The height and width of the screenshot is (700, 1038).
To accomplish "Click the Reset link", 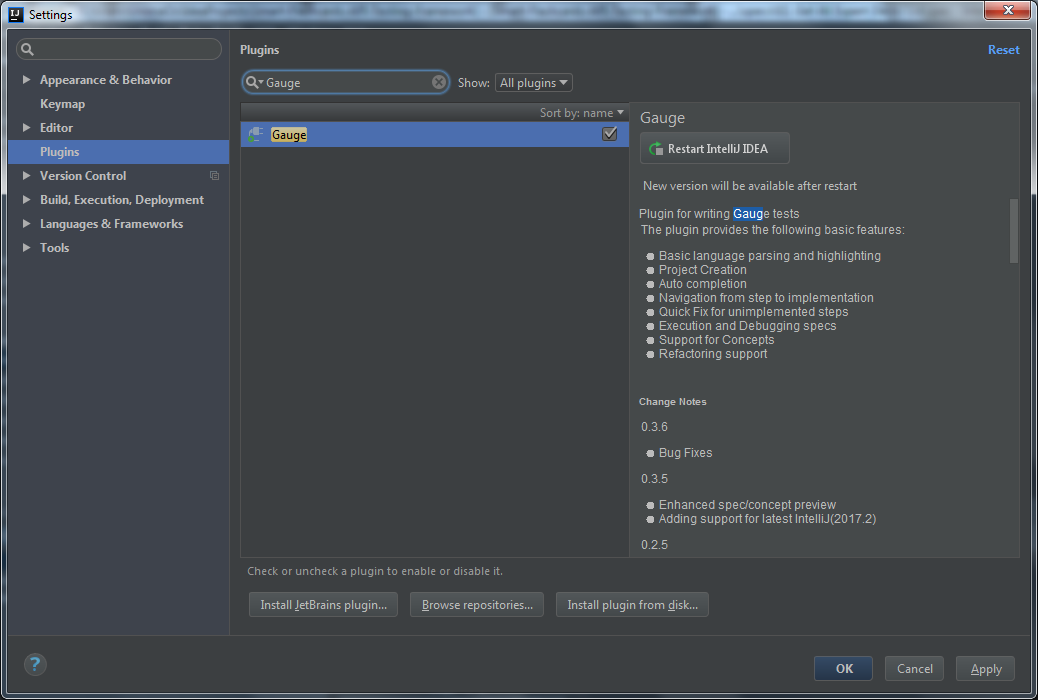I will point(1004,50).
